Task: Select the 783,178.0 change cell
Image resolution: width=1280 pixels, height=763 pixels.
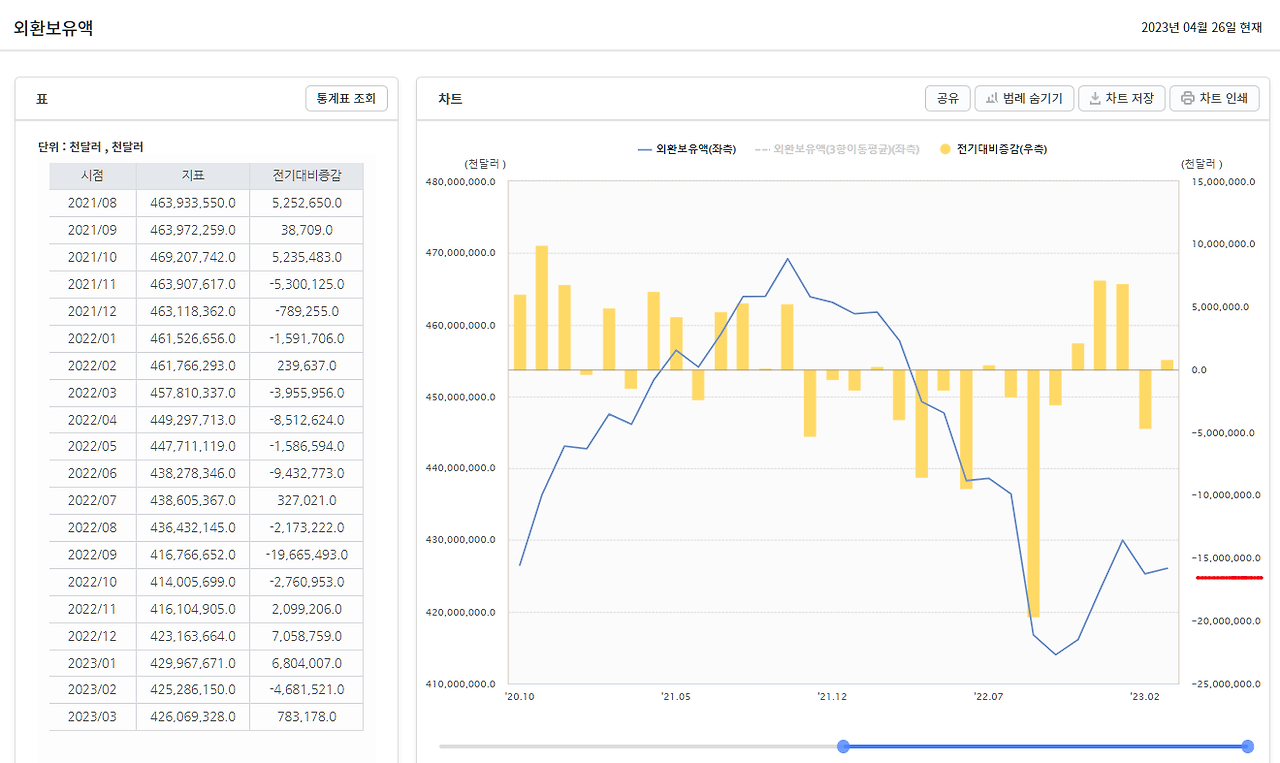Action: (307, 716)
